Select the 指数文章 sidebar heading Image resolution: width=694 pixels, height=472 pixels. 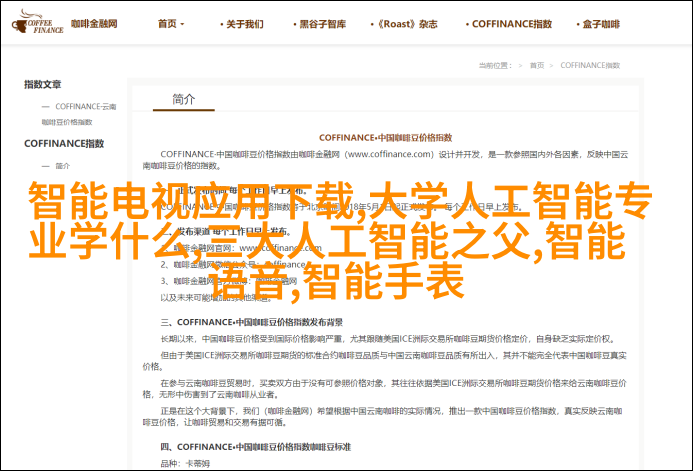tap(42, 84)
